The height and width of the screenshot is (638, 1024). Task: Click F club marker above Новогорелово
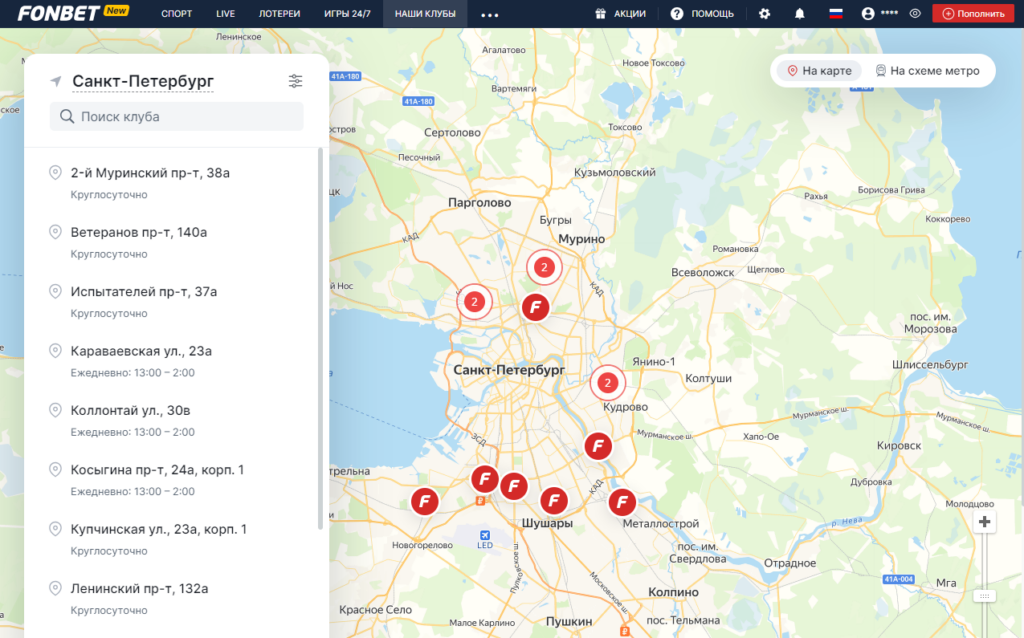(424, 502)
